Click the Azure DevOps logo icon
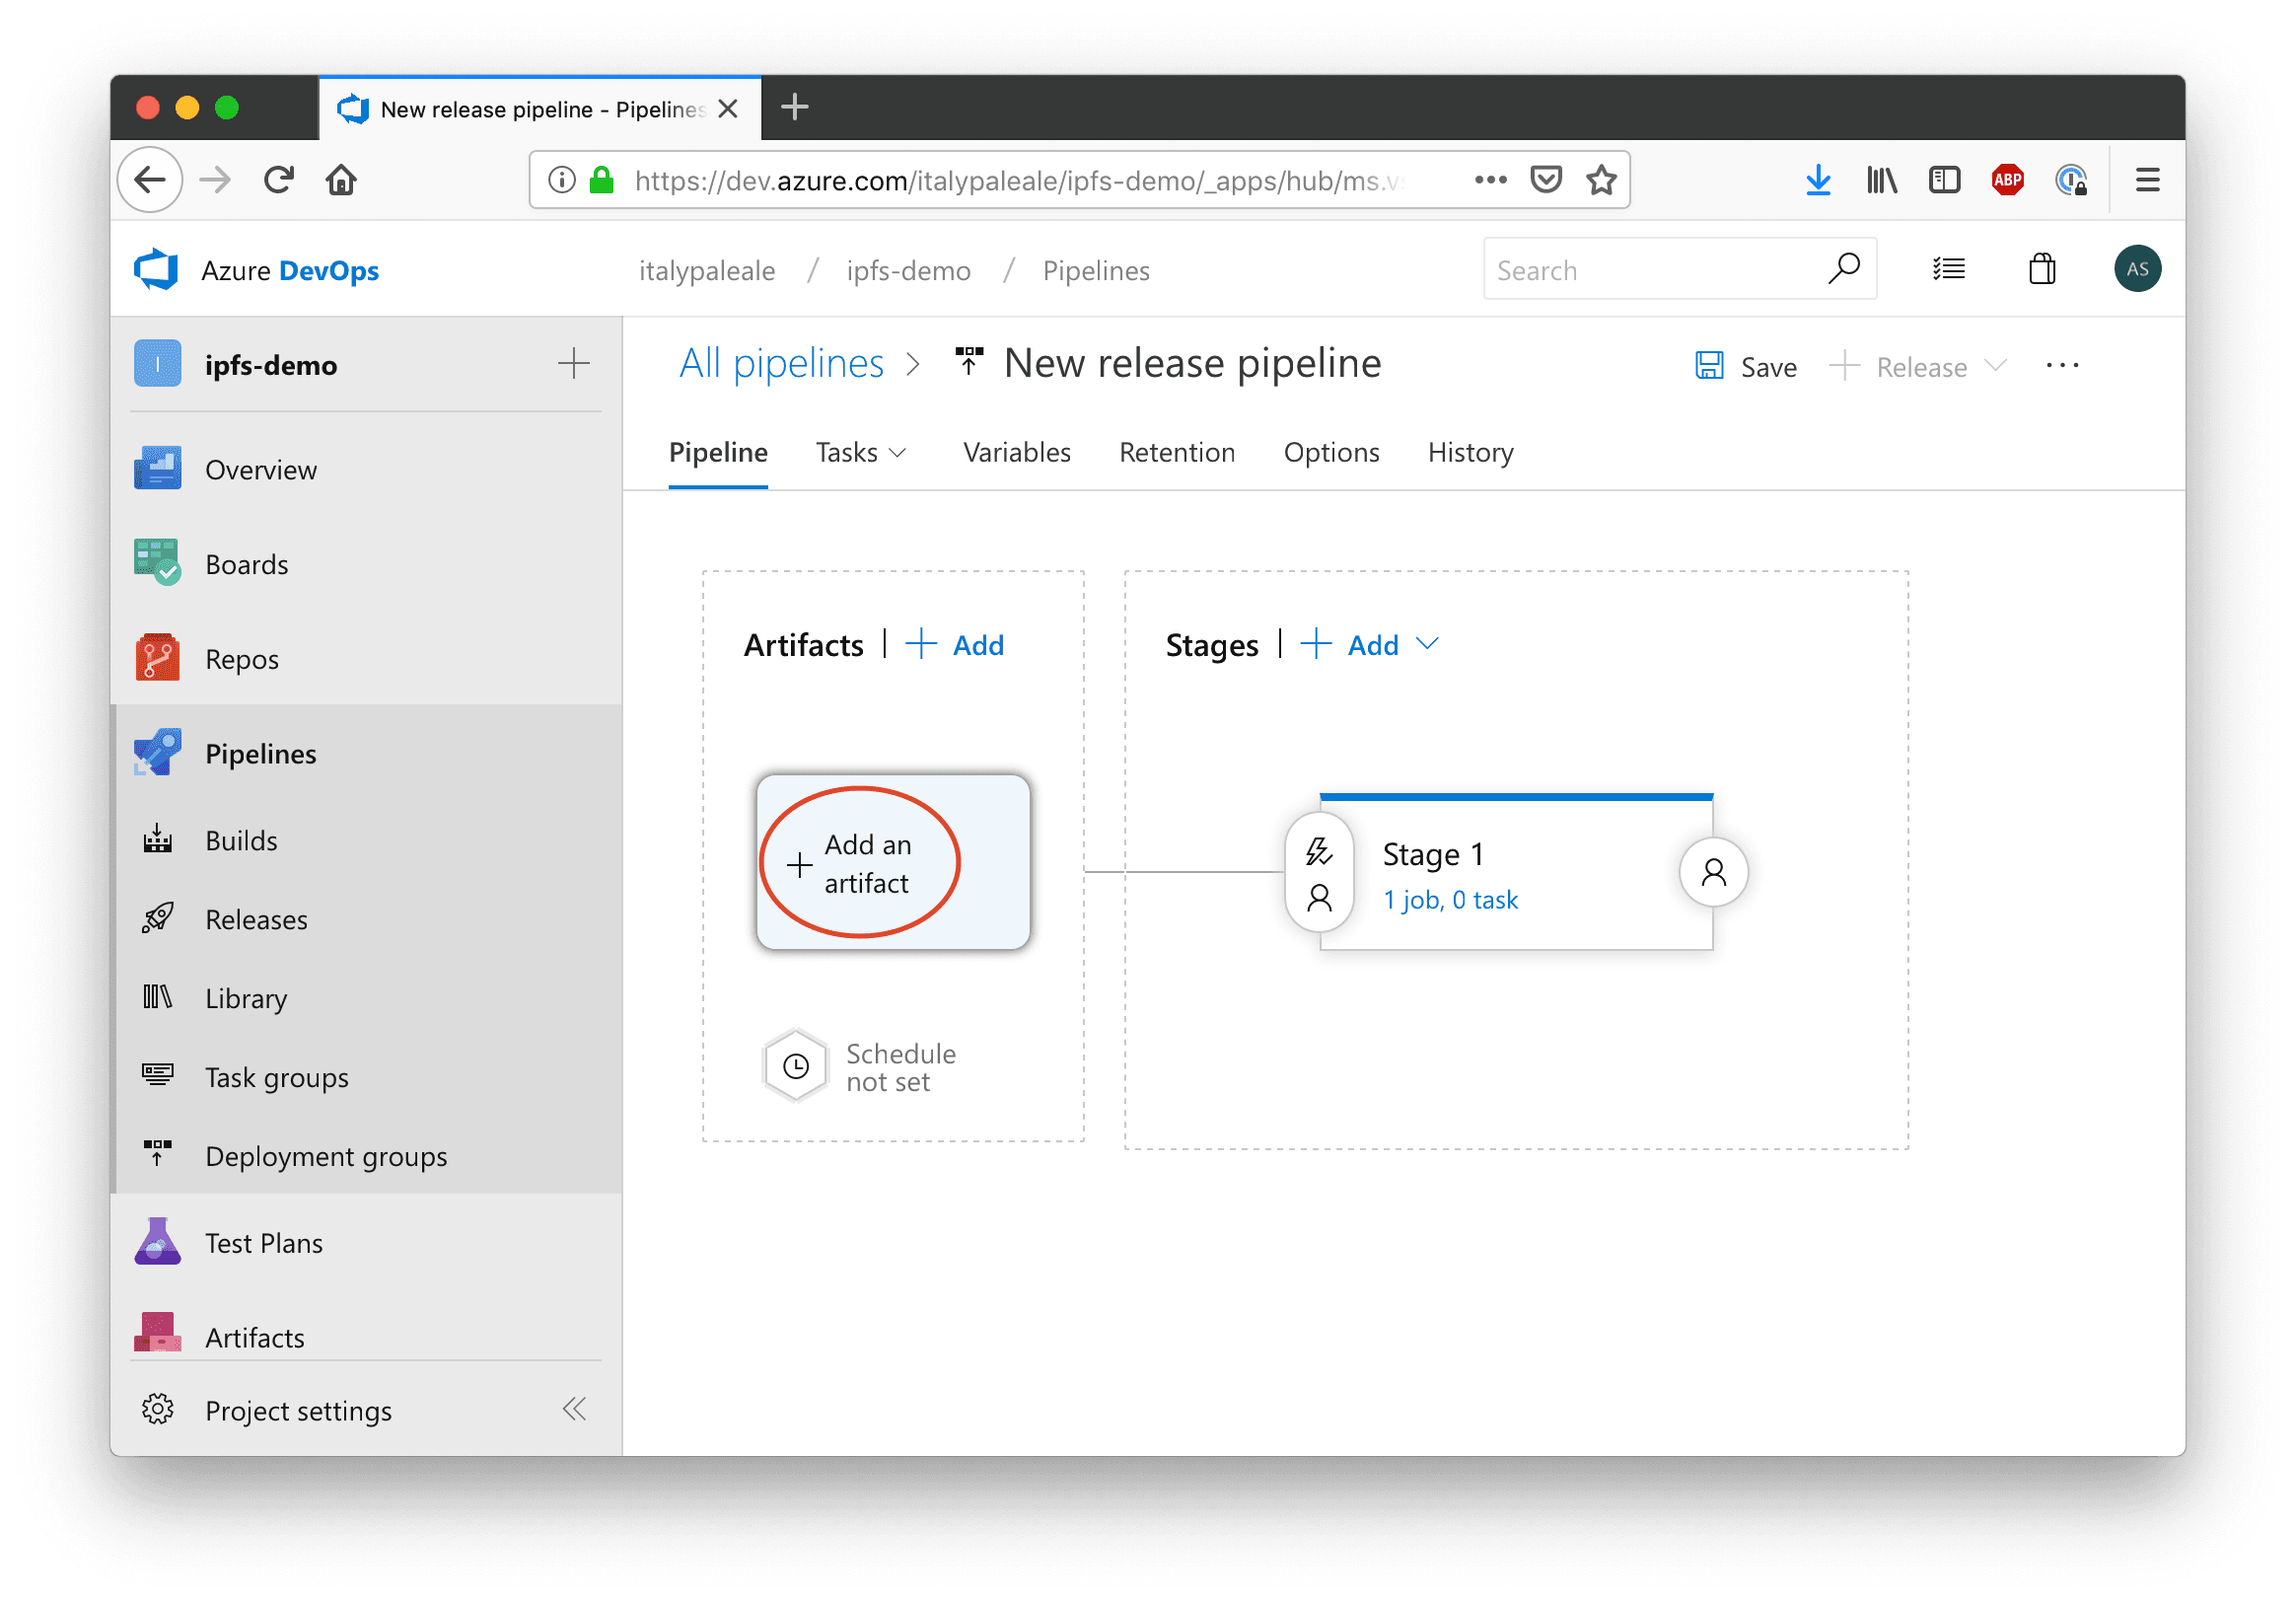 pyautogui.click(x=157, y=270)
